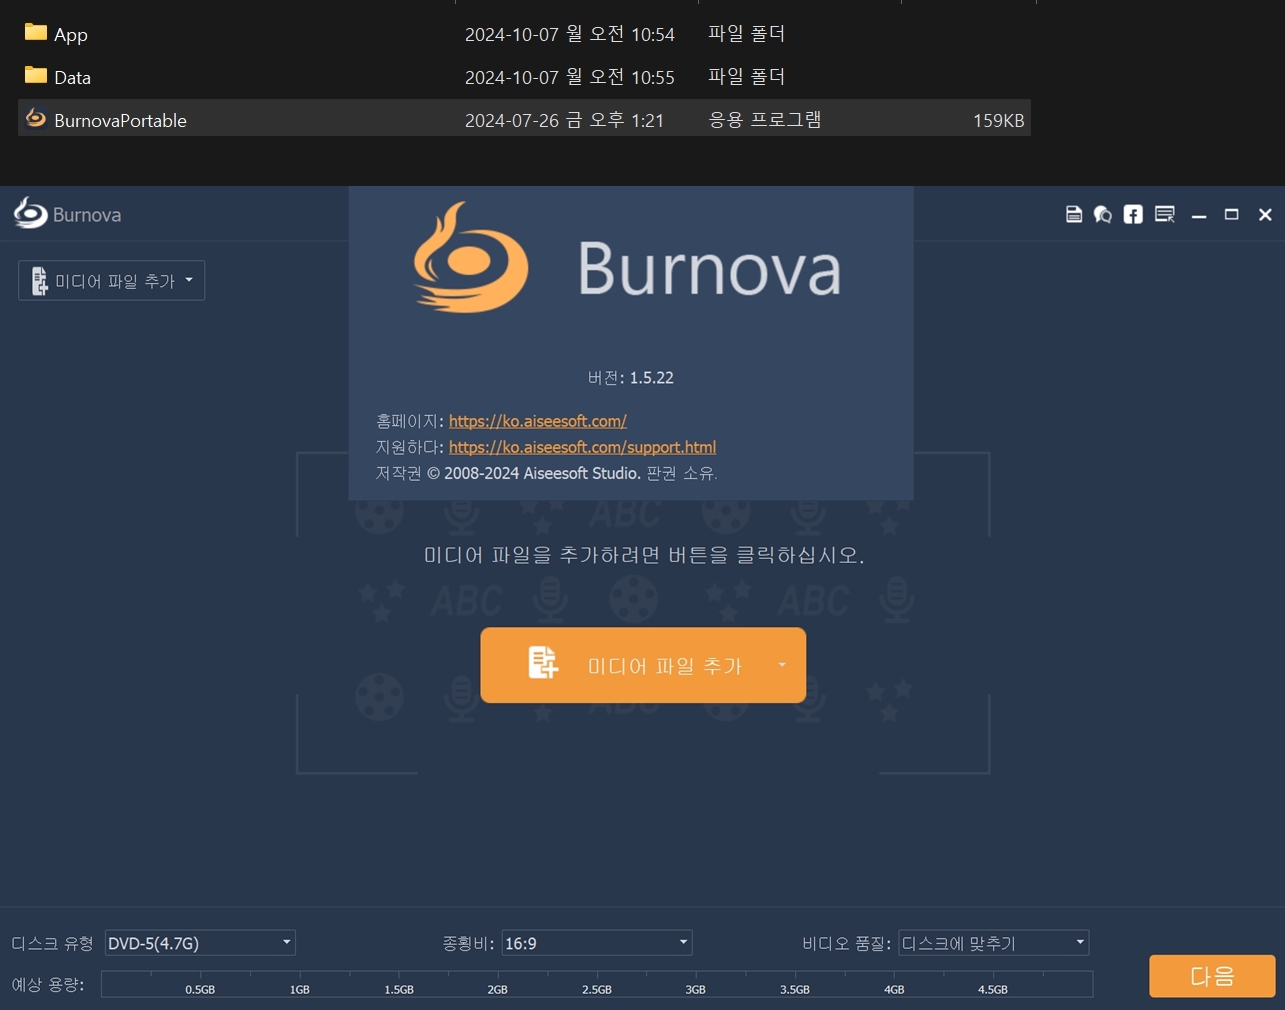Screen dimensions: 1285x1010
Task: Select the BurnovaPortable application icon
Action: tap(36, 119)
